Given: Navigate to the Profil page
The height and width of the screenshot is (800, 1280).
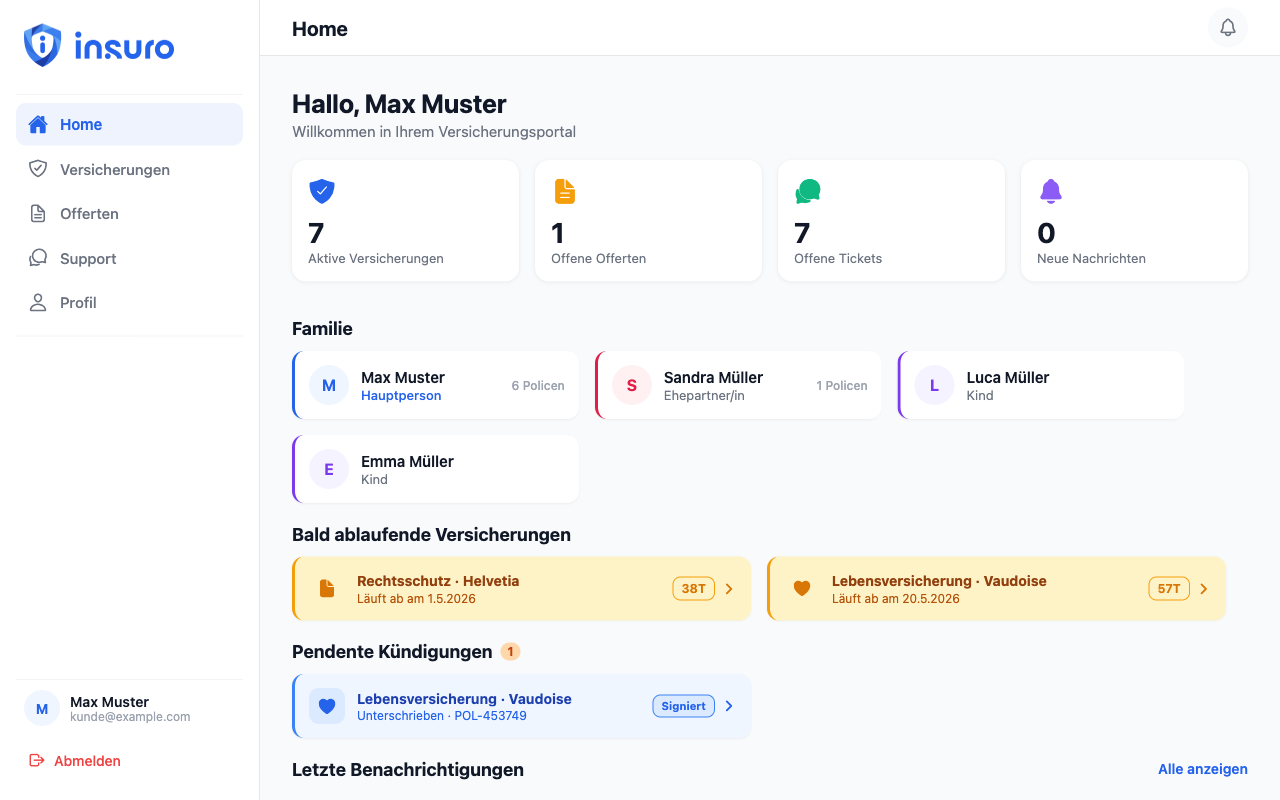Looking at the screenshot, I should pos(78,303).
